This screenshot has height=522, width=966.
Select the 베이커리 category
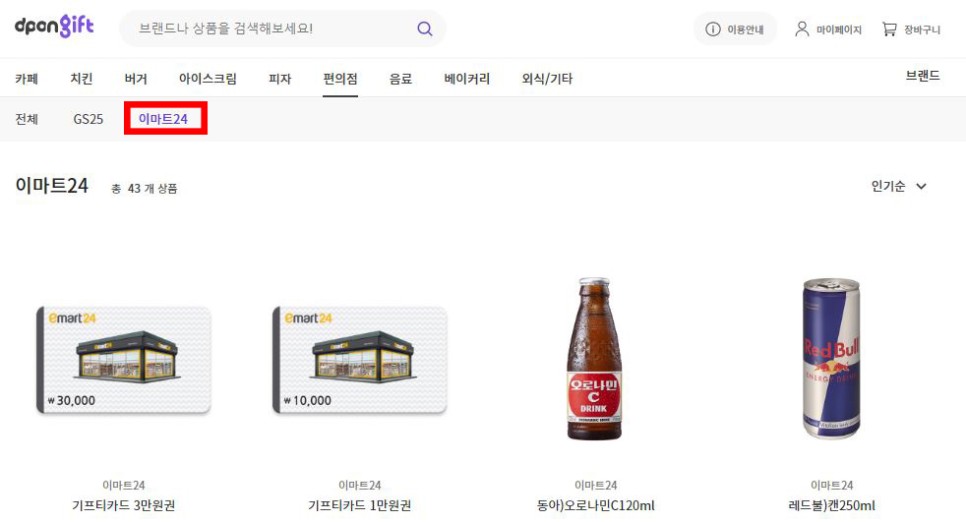[x=467, y=78]
